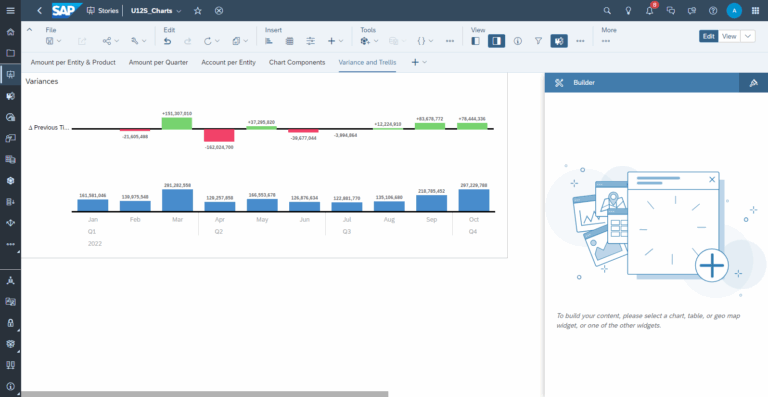Expand the Refresh dropdown arrow
The height and width of the screenshot is (397, 768).
(x=217, y=41)
